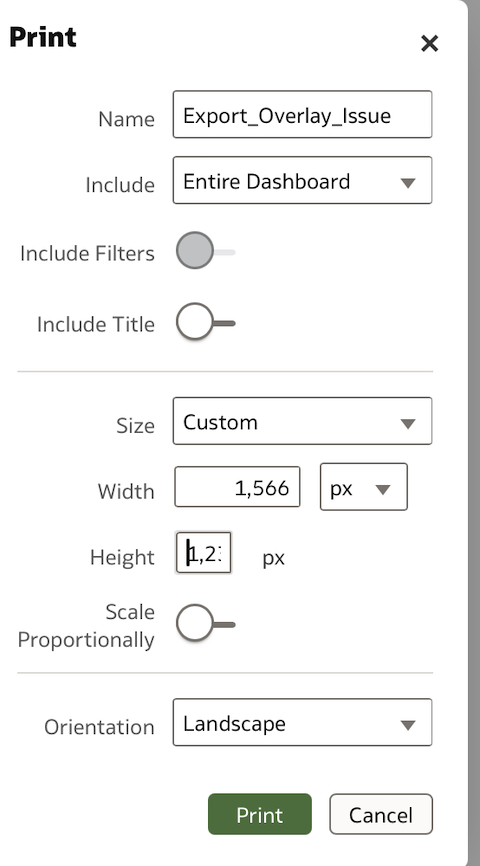Click the Cancel button
480x866 pixels.
(381, 814)
